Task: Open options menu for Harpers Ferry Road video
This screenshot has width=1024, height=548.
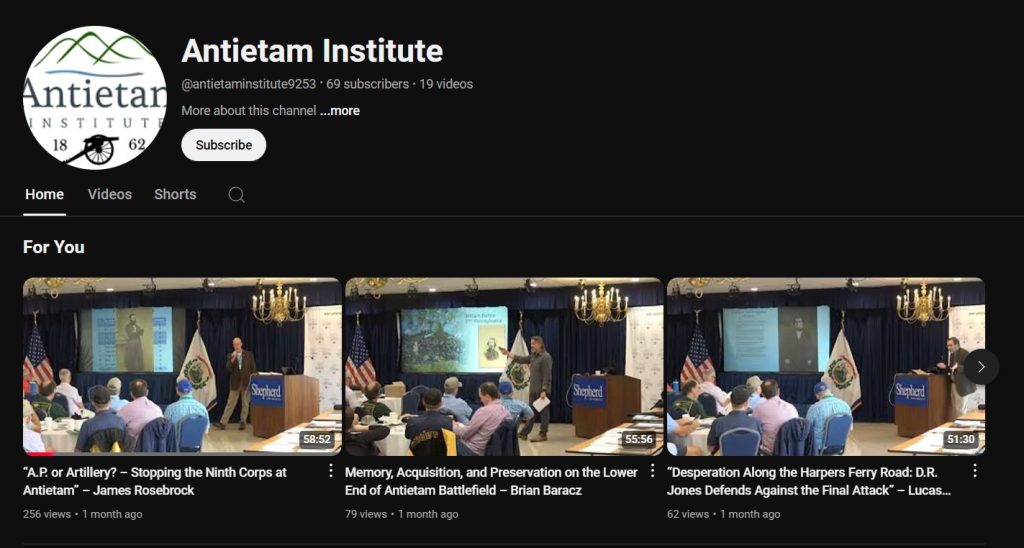Action: (974, 471)
